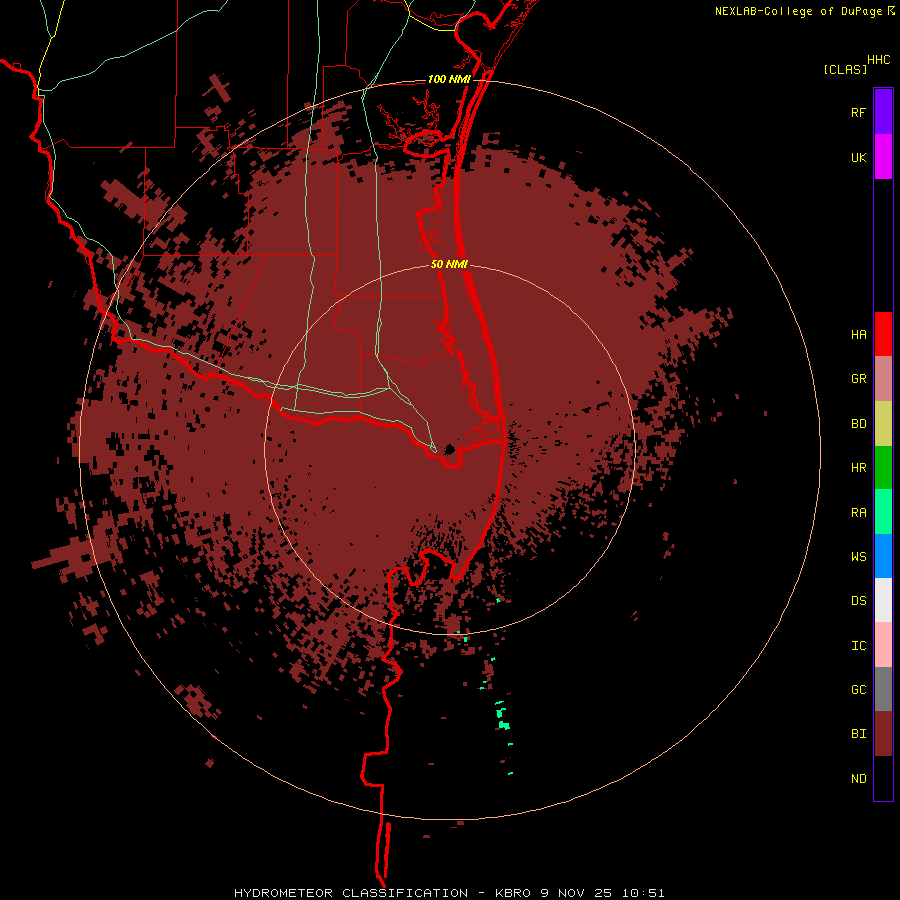
Task: Click the RF legend label
Action: tap(858, 112)
